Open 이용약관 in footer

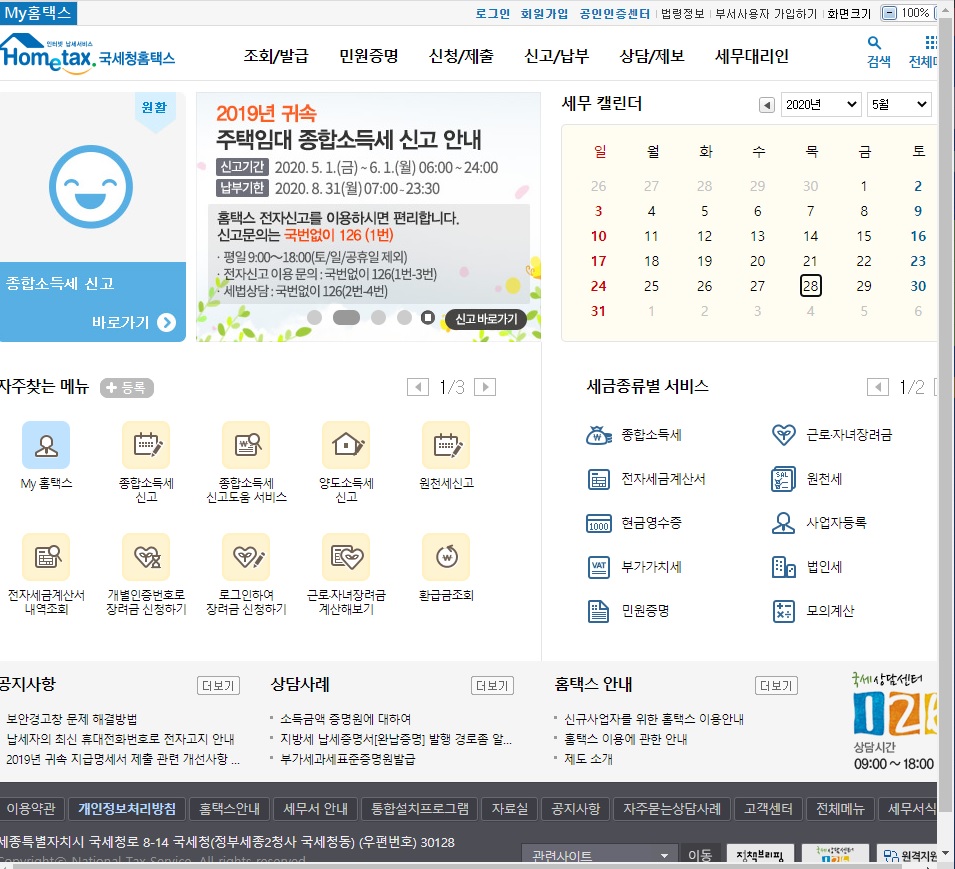pyautogui.click(x=31, y=809)
